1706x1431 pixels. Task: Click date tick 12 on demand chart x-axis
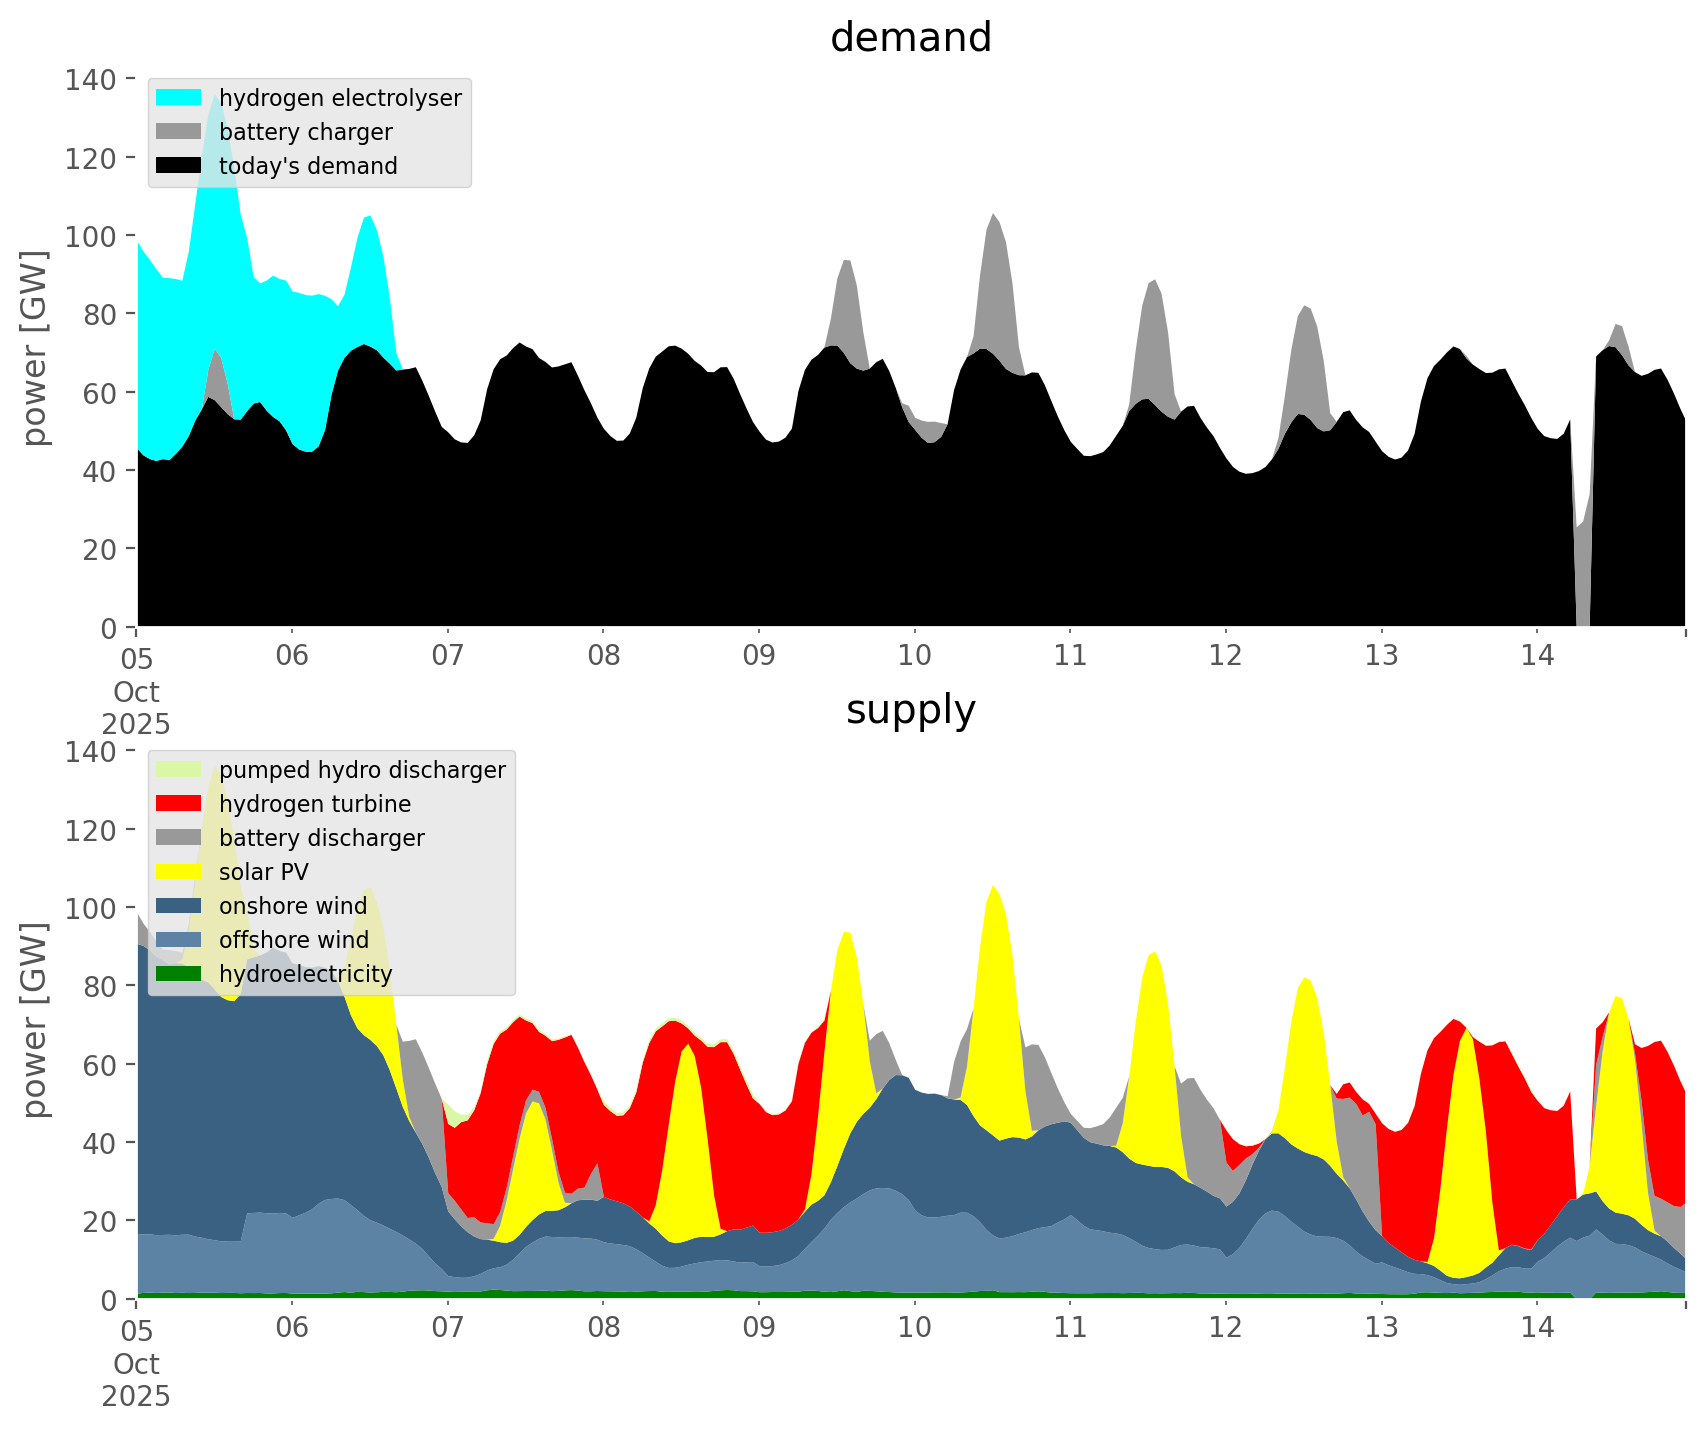point(1226,656)
